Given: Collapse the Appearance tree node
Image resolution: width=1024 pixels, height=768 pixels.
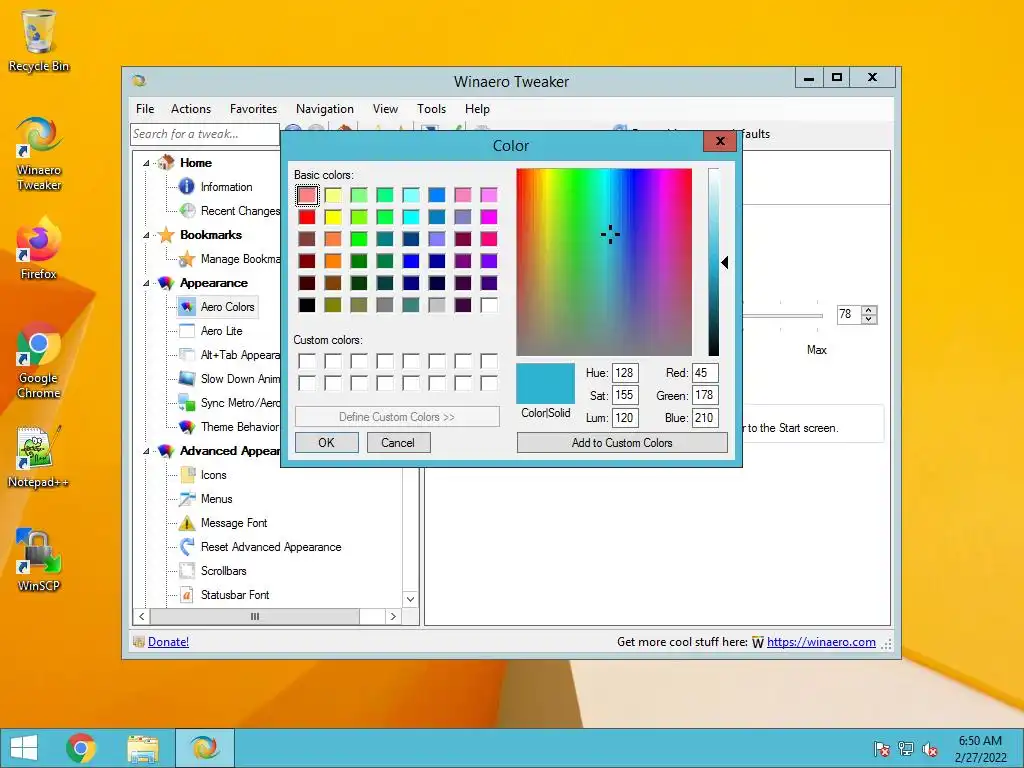Looking at the screenshot, I should pos(146,283).
